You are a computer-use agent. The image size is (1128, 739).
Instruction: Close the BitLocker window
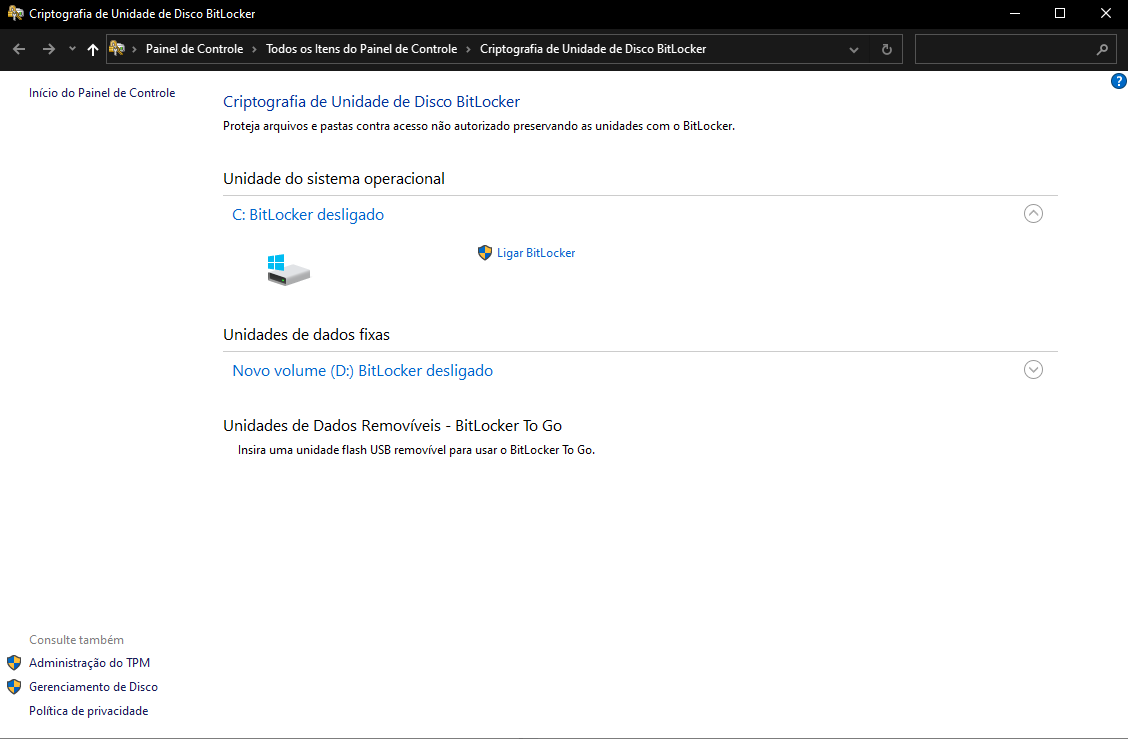1106,14
